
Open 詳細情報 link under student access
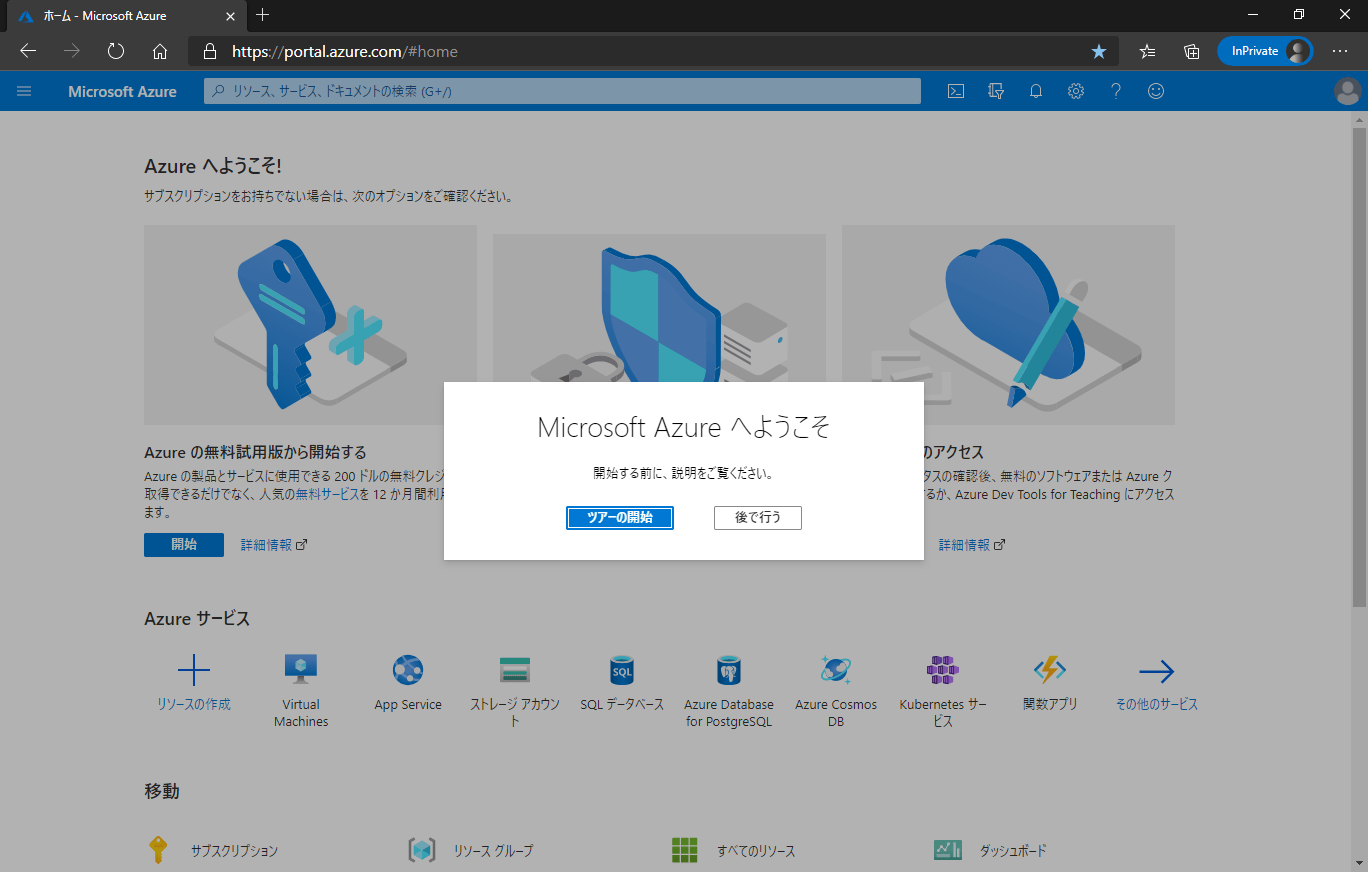(x=971, y=545)
